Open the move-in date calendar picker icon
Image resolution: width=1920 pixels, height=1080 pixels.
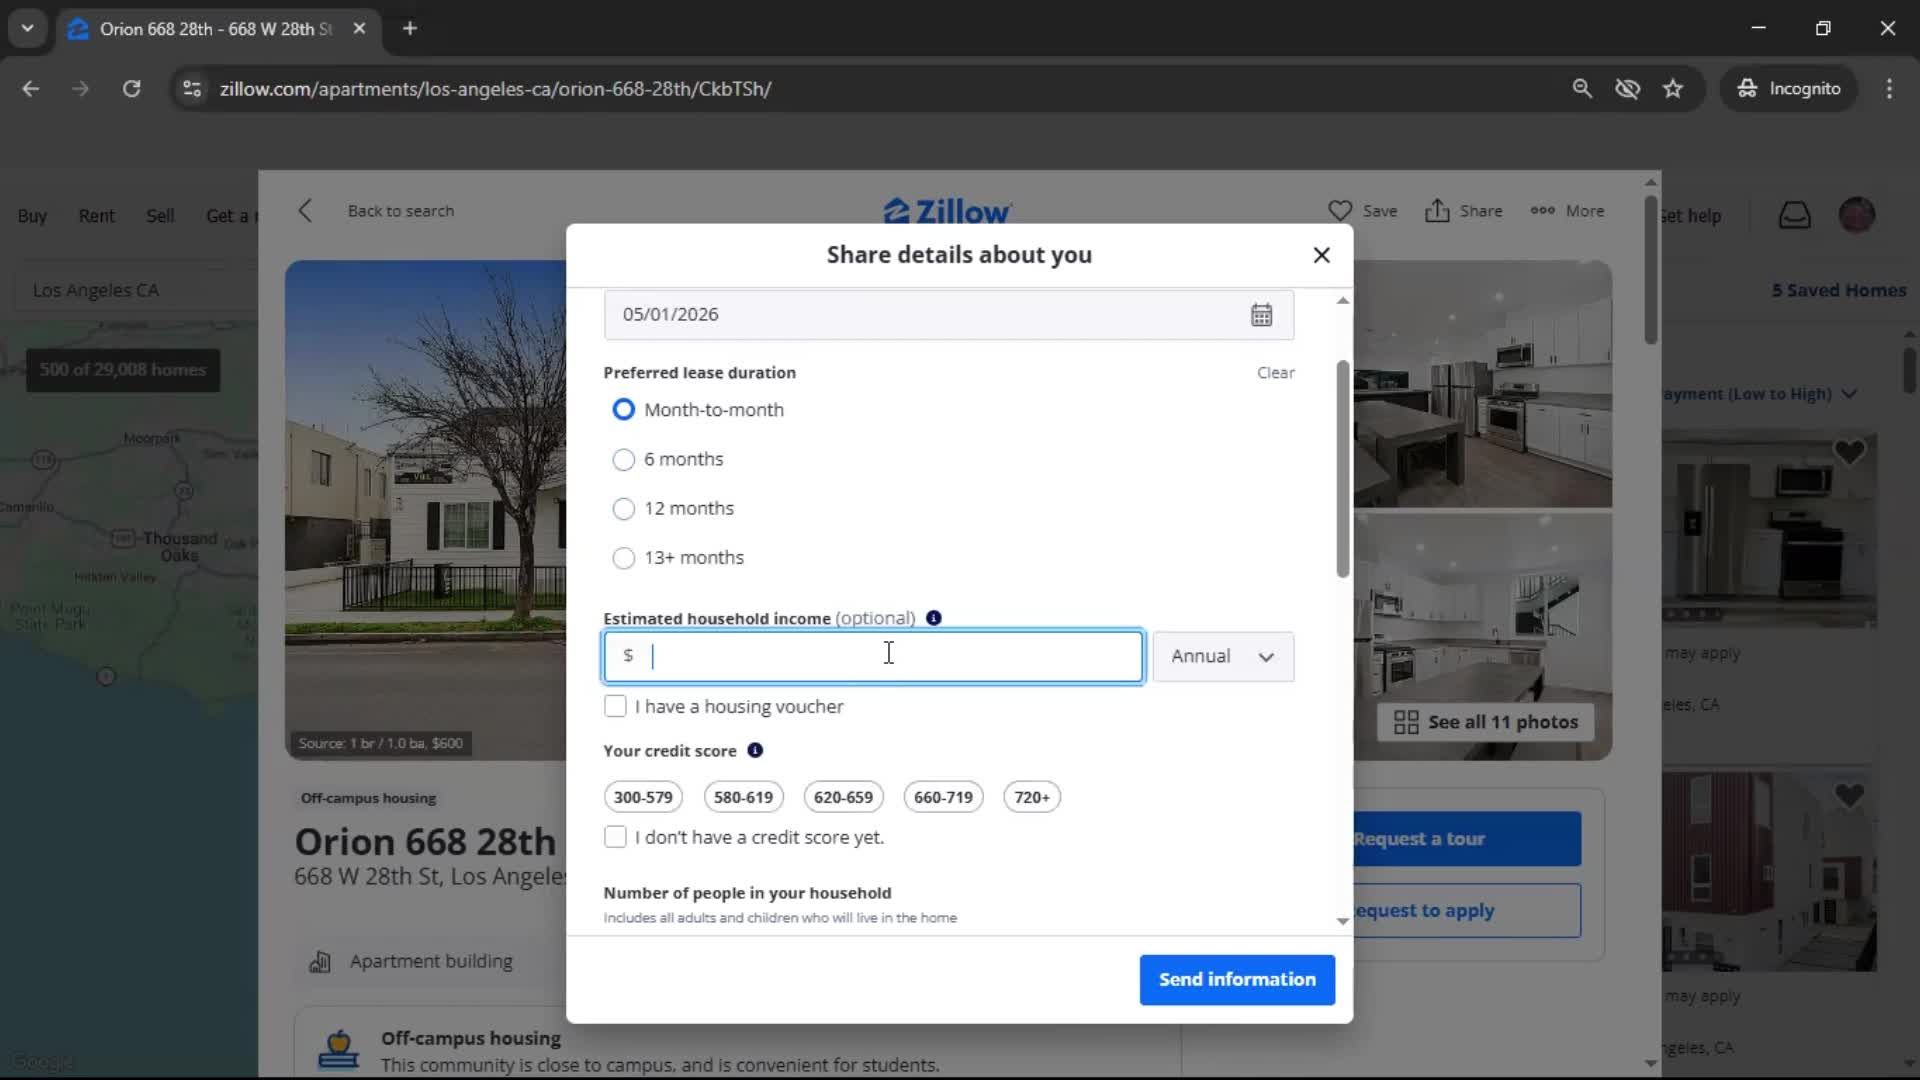1261,315
